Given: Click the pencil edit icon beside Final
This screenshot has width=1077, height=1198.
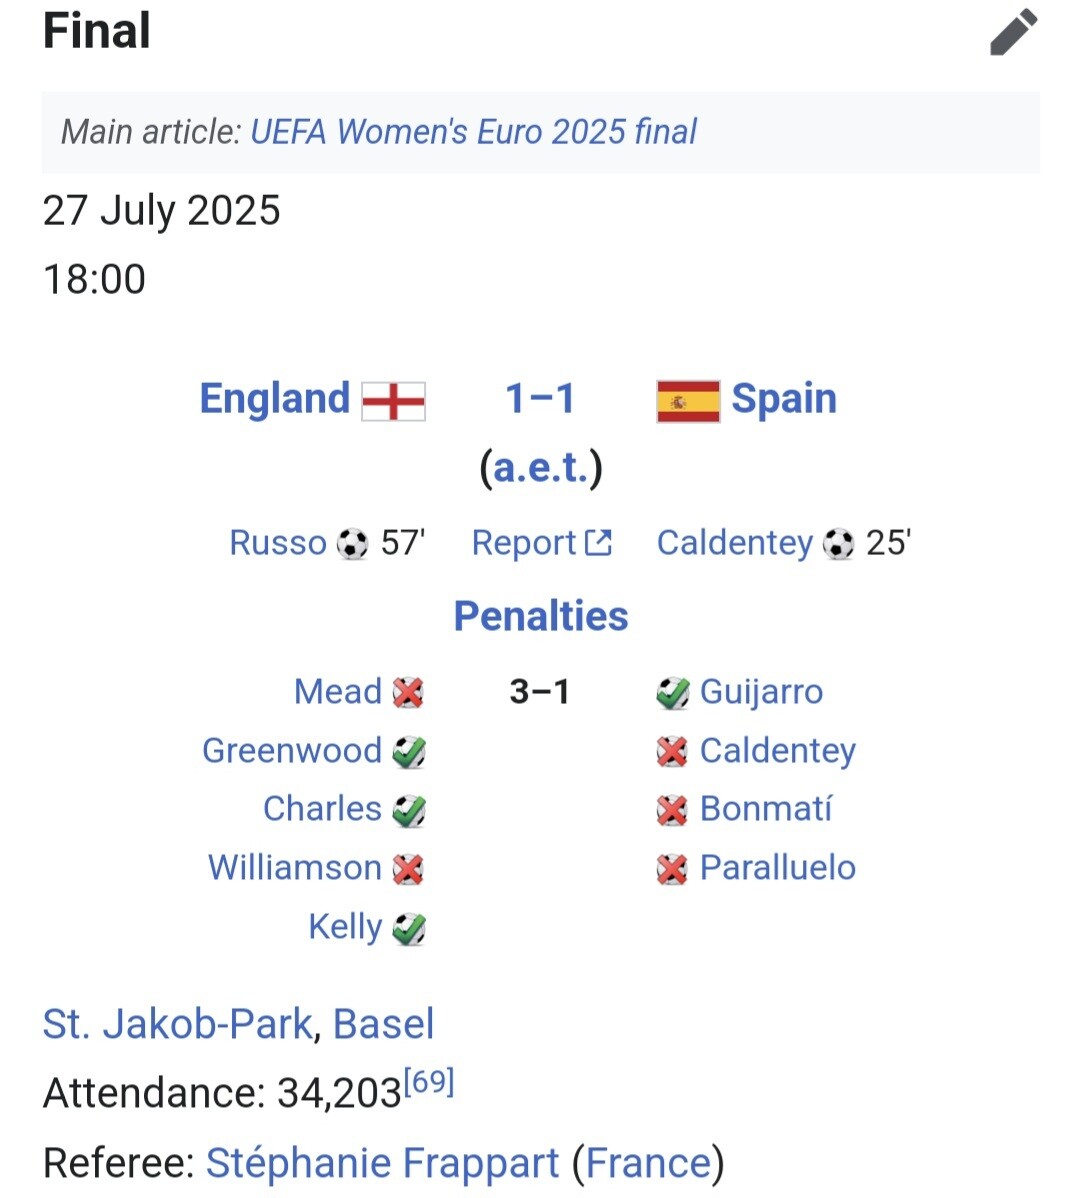Looking at the screenshot, I should tap(1014, 32).
